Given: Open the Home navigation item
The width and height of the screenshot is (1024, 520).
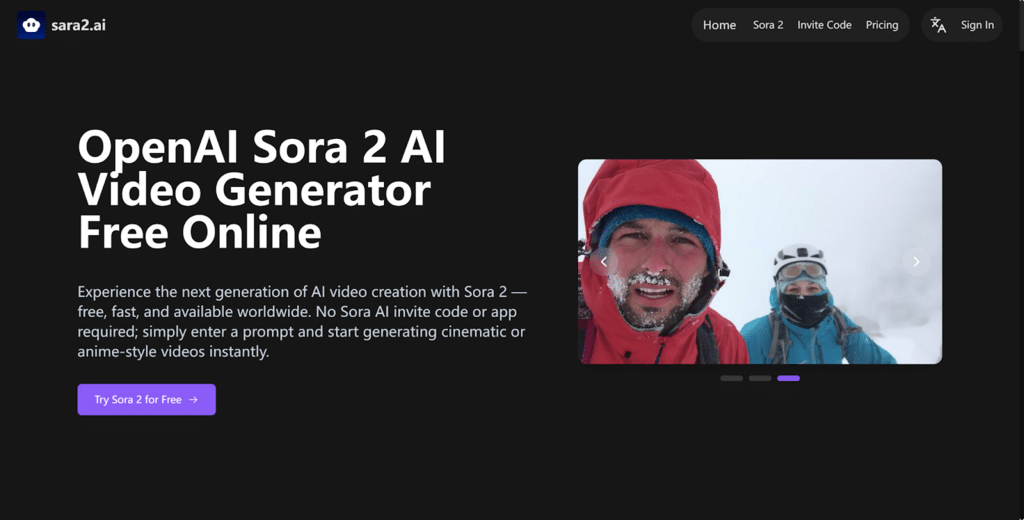Looking at the screenshot, I should (x=719, y=25).
